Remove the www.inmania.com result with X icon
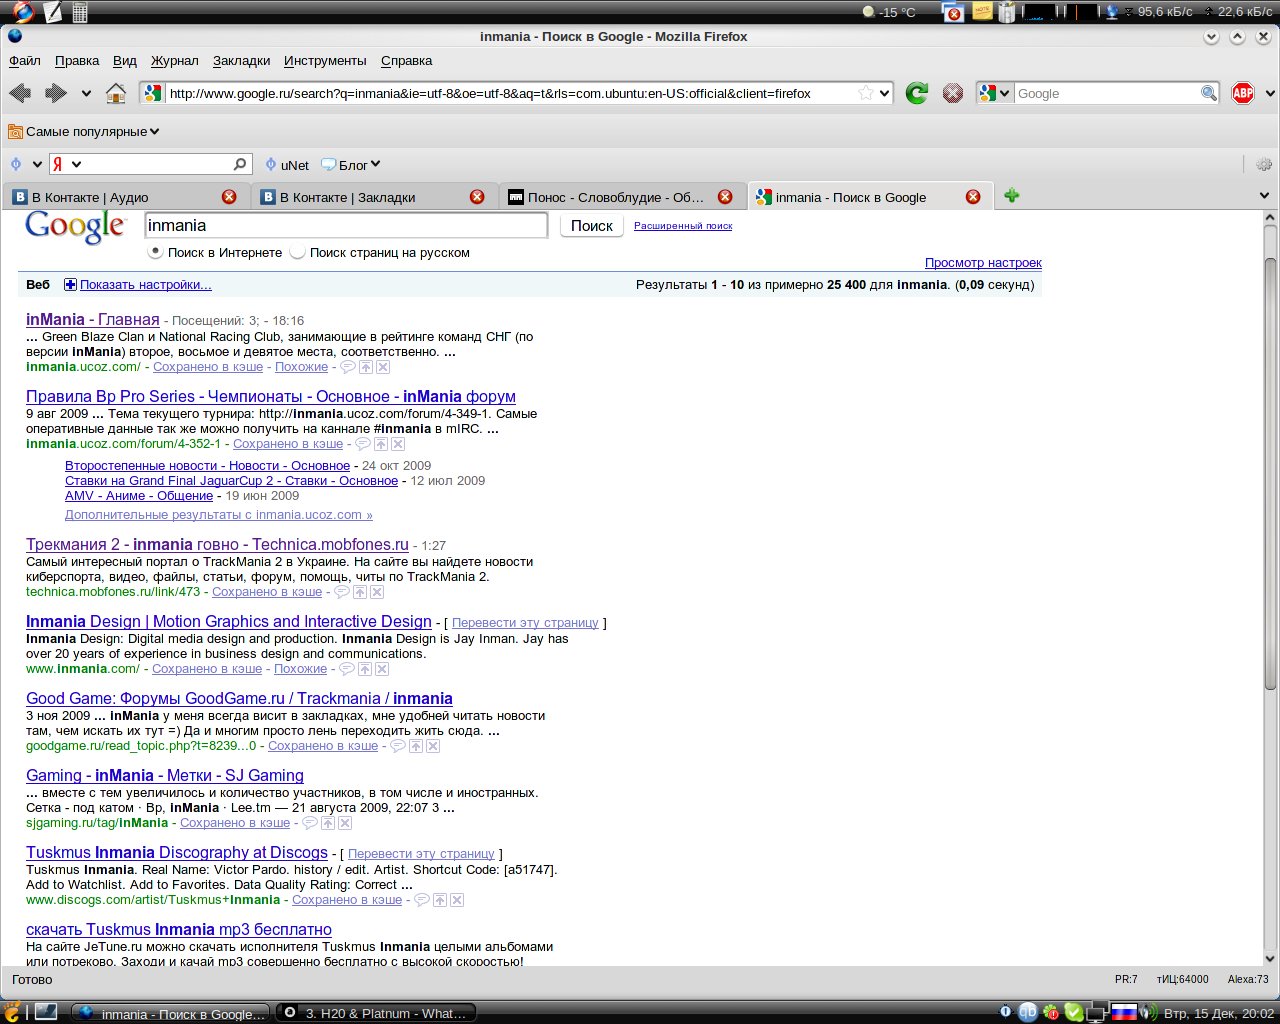 point(382,669)
